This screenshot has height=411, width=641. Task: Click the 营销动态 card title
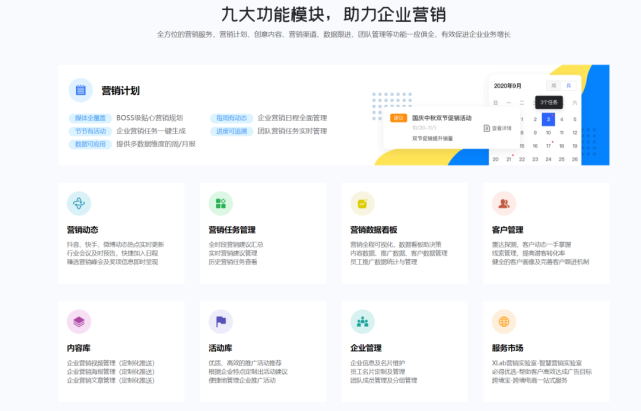[x=83, y=230]
